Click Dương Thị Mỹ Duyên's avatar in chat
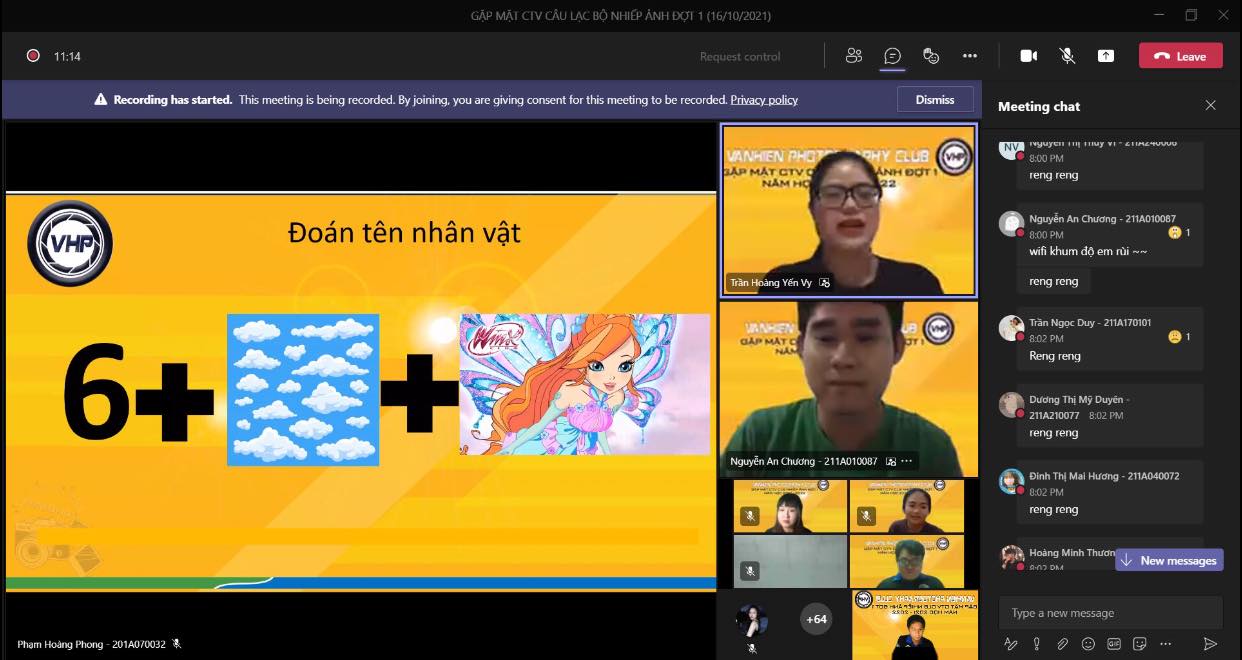1242x660 pixels. (1012, 404)
